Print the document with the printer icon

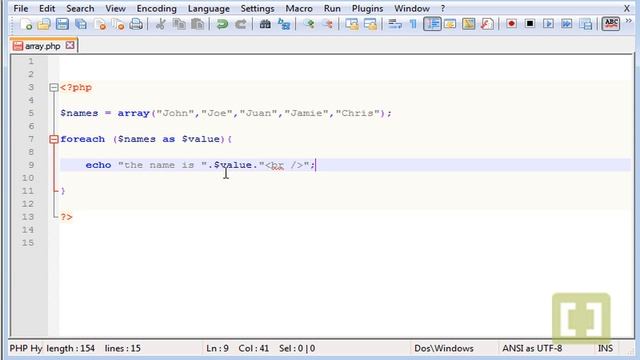click(x=136, y=24)
